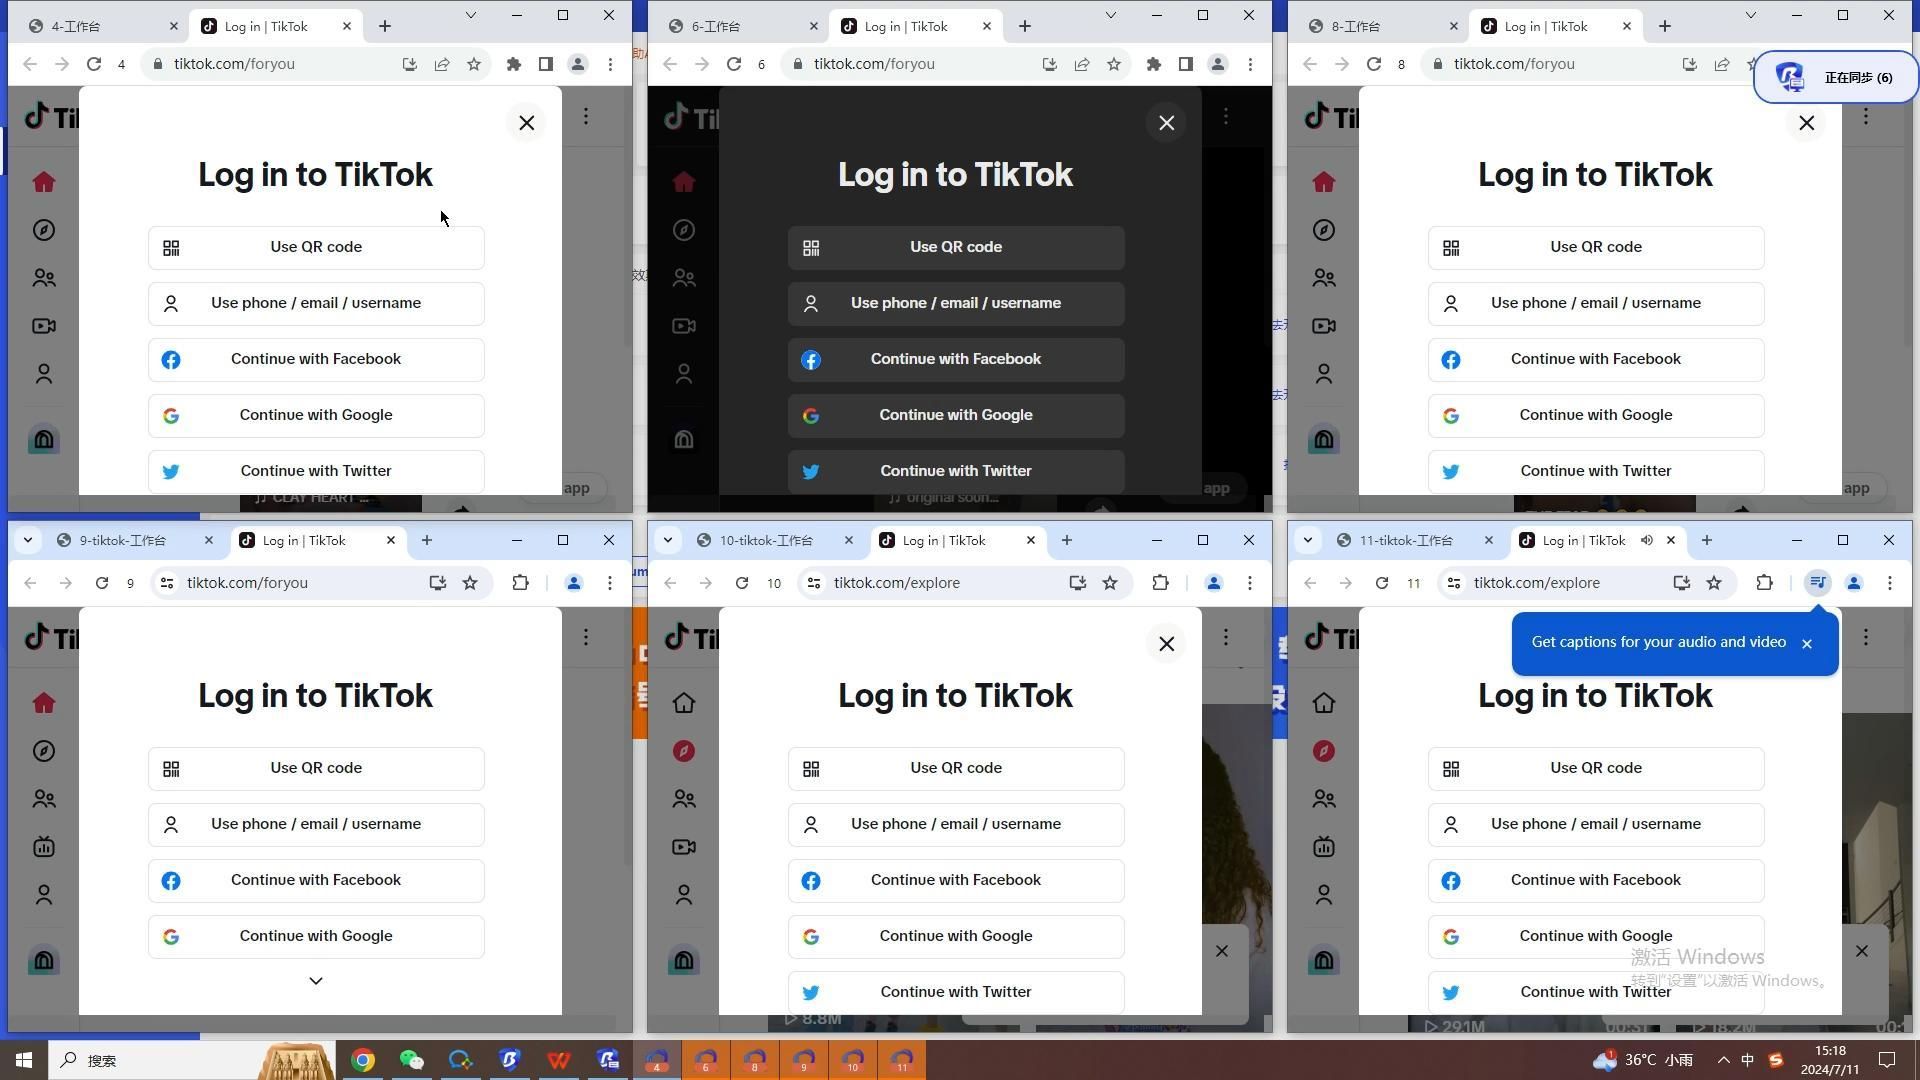The width and height of the screenshot is (1920, 1080).
Task: Click the tiktok.com/explore address bar in window 11
Action: (x=1537, y=583)
